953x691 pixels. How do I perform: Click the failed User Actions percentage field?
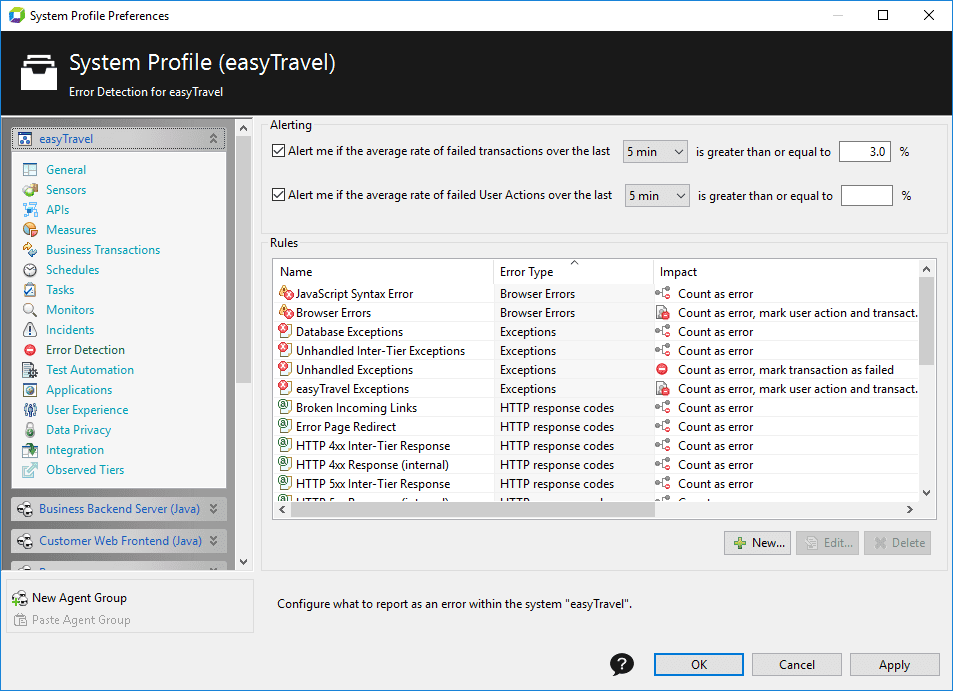pos(866,196)
